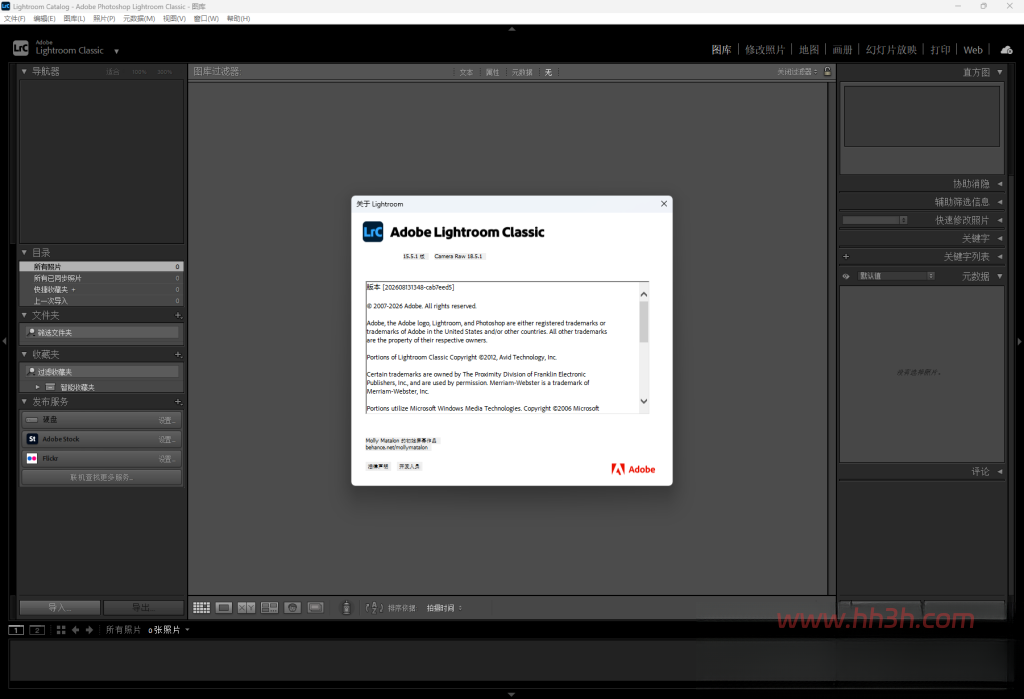This screenshot has width=1024, height=699.
Task: Select the painter spray can tool
Action: [x=346, y=608]
